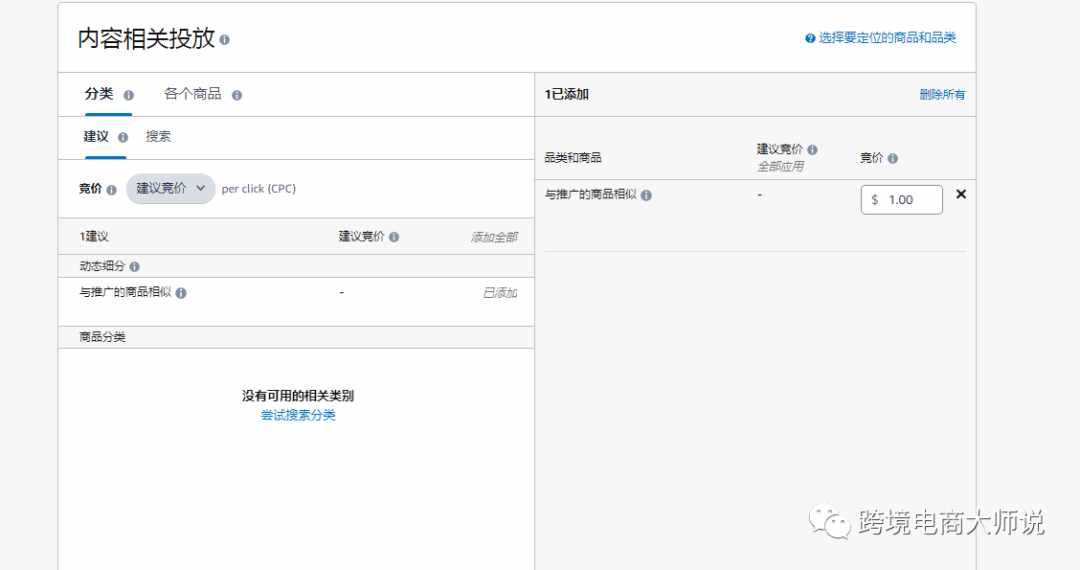Screen dimensions: 1080x570
Task: Click 删除所有 link
Action: [942, 94]
